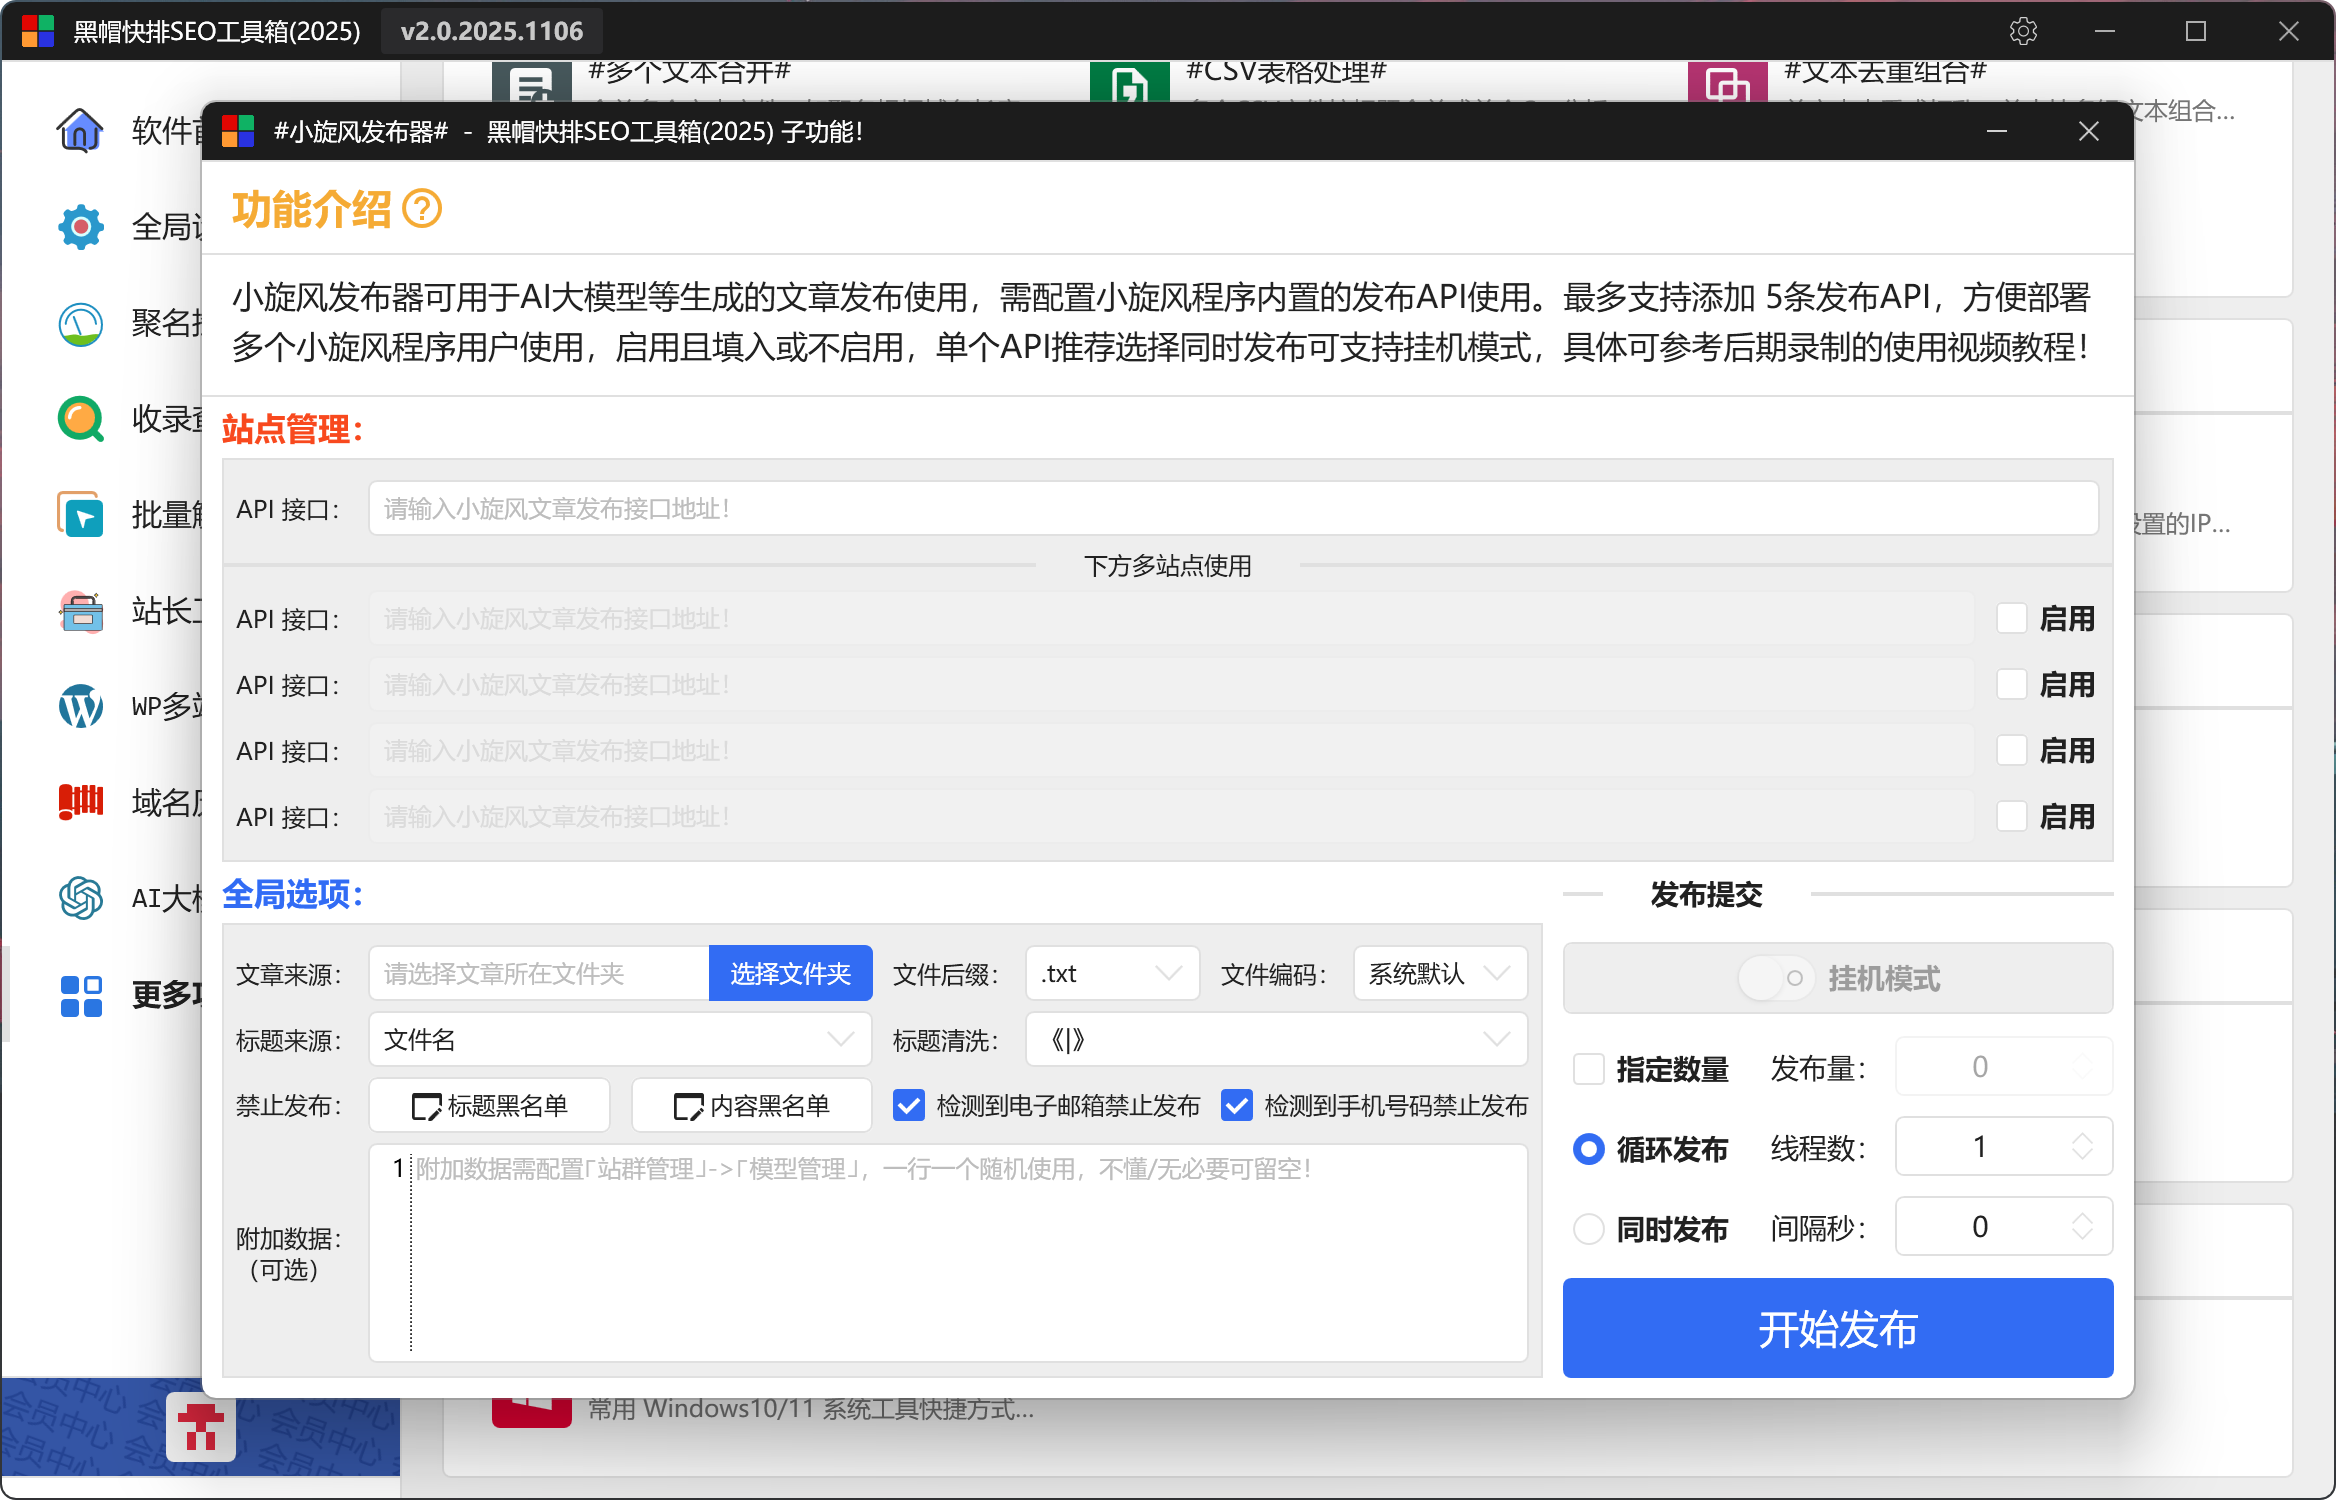The width and height of the screenshot is (2336, 1500).
Task: Click the magnifier 收录 icon in sidebar
Action: point(80,419)
